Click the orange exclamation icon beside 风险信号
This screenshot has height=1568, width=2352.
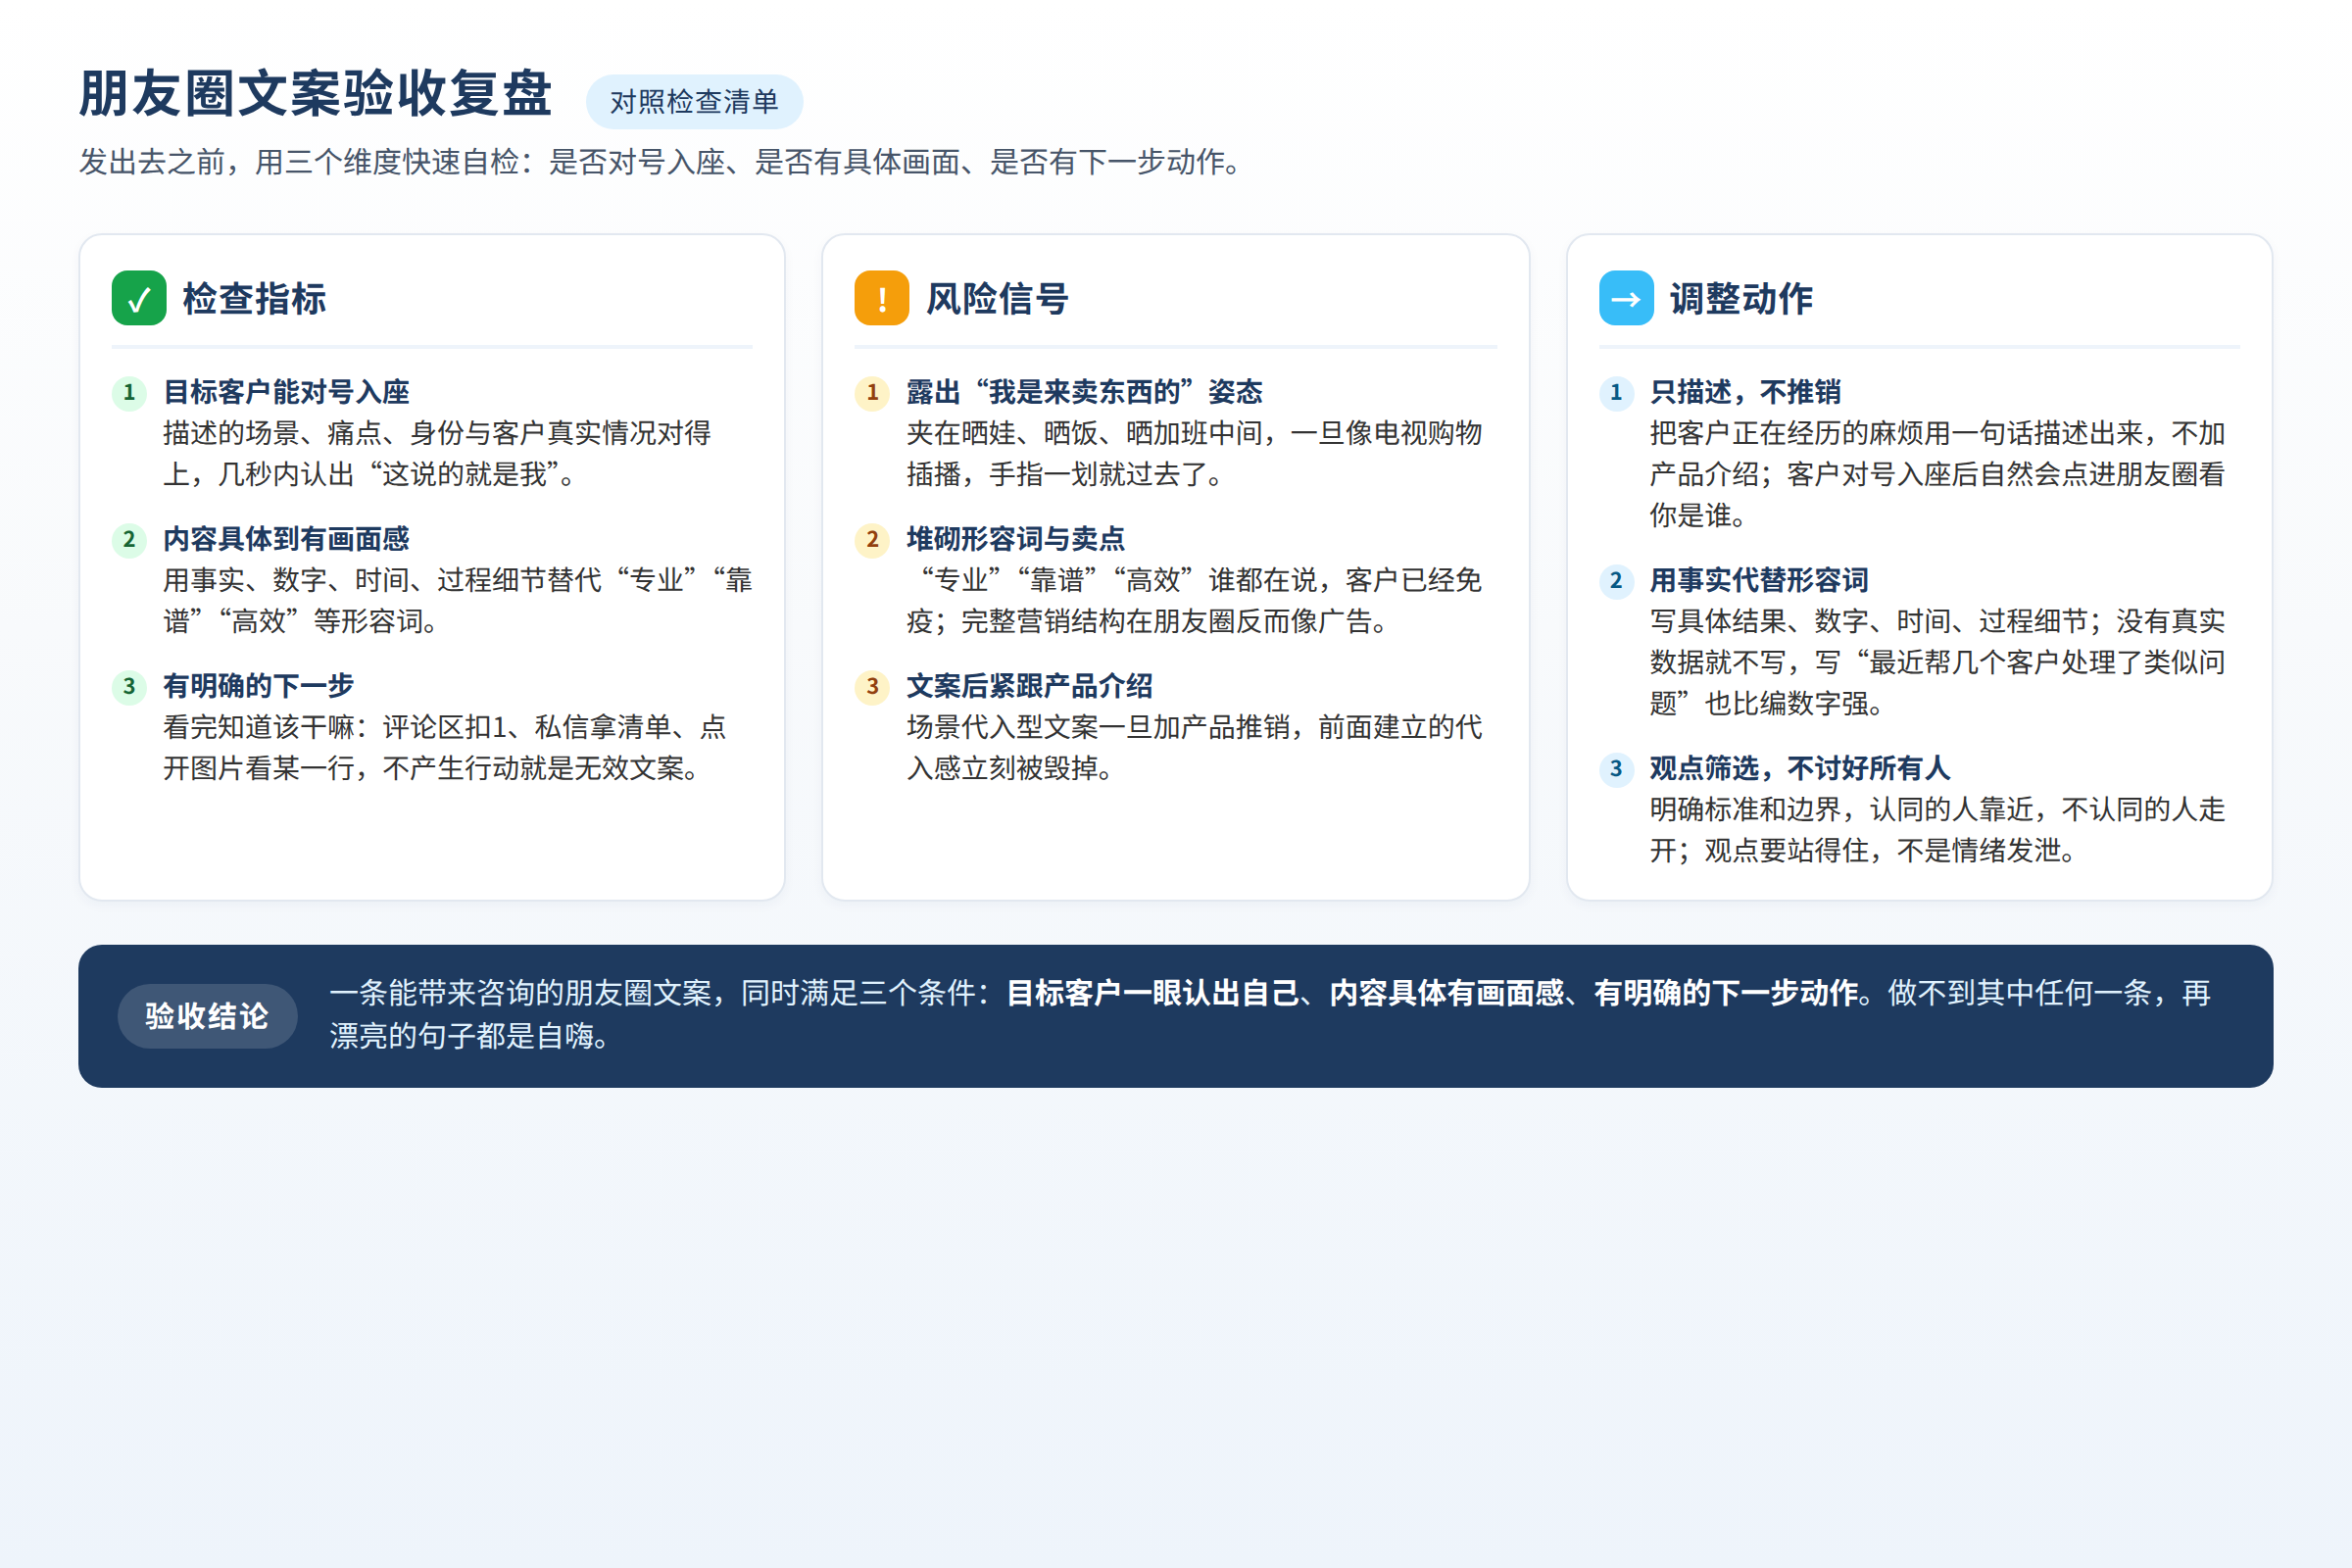882,298
